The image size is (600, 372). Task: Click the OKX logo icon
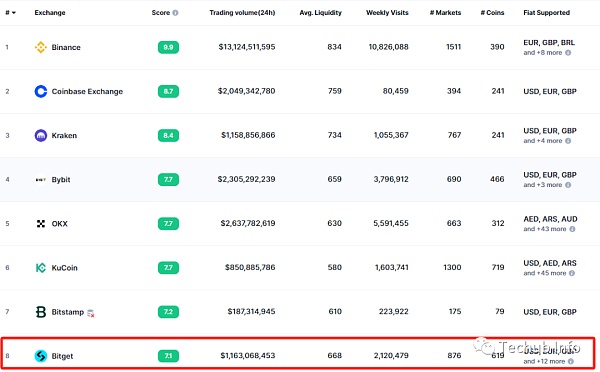pos(41,224)
